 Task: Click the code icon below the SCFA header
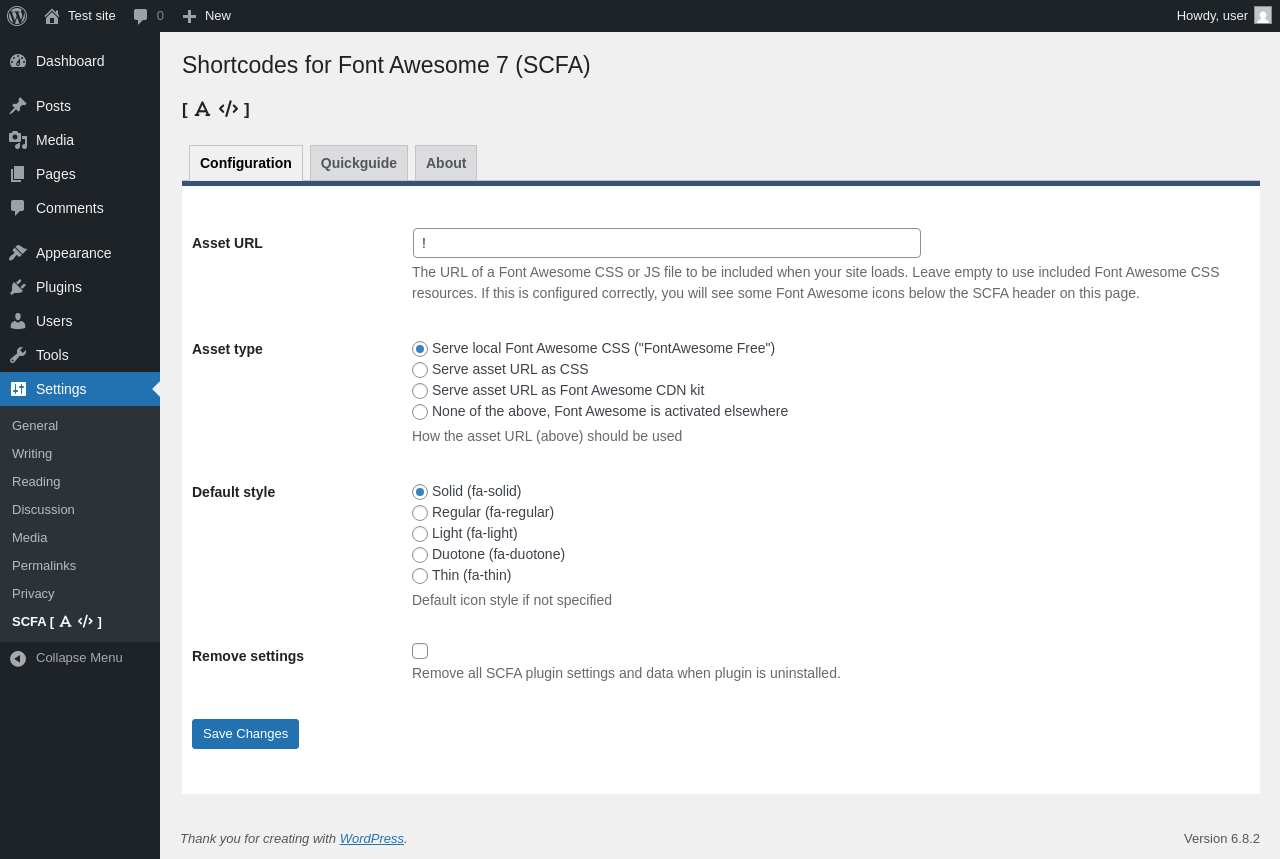228,109
